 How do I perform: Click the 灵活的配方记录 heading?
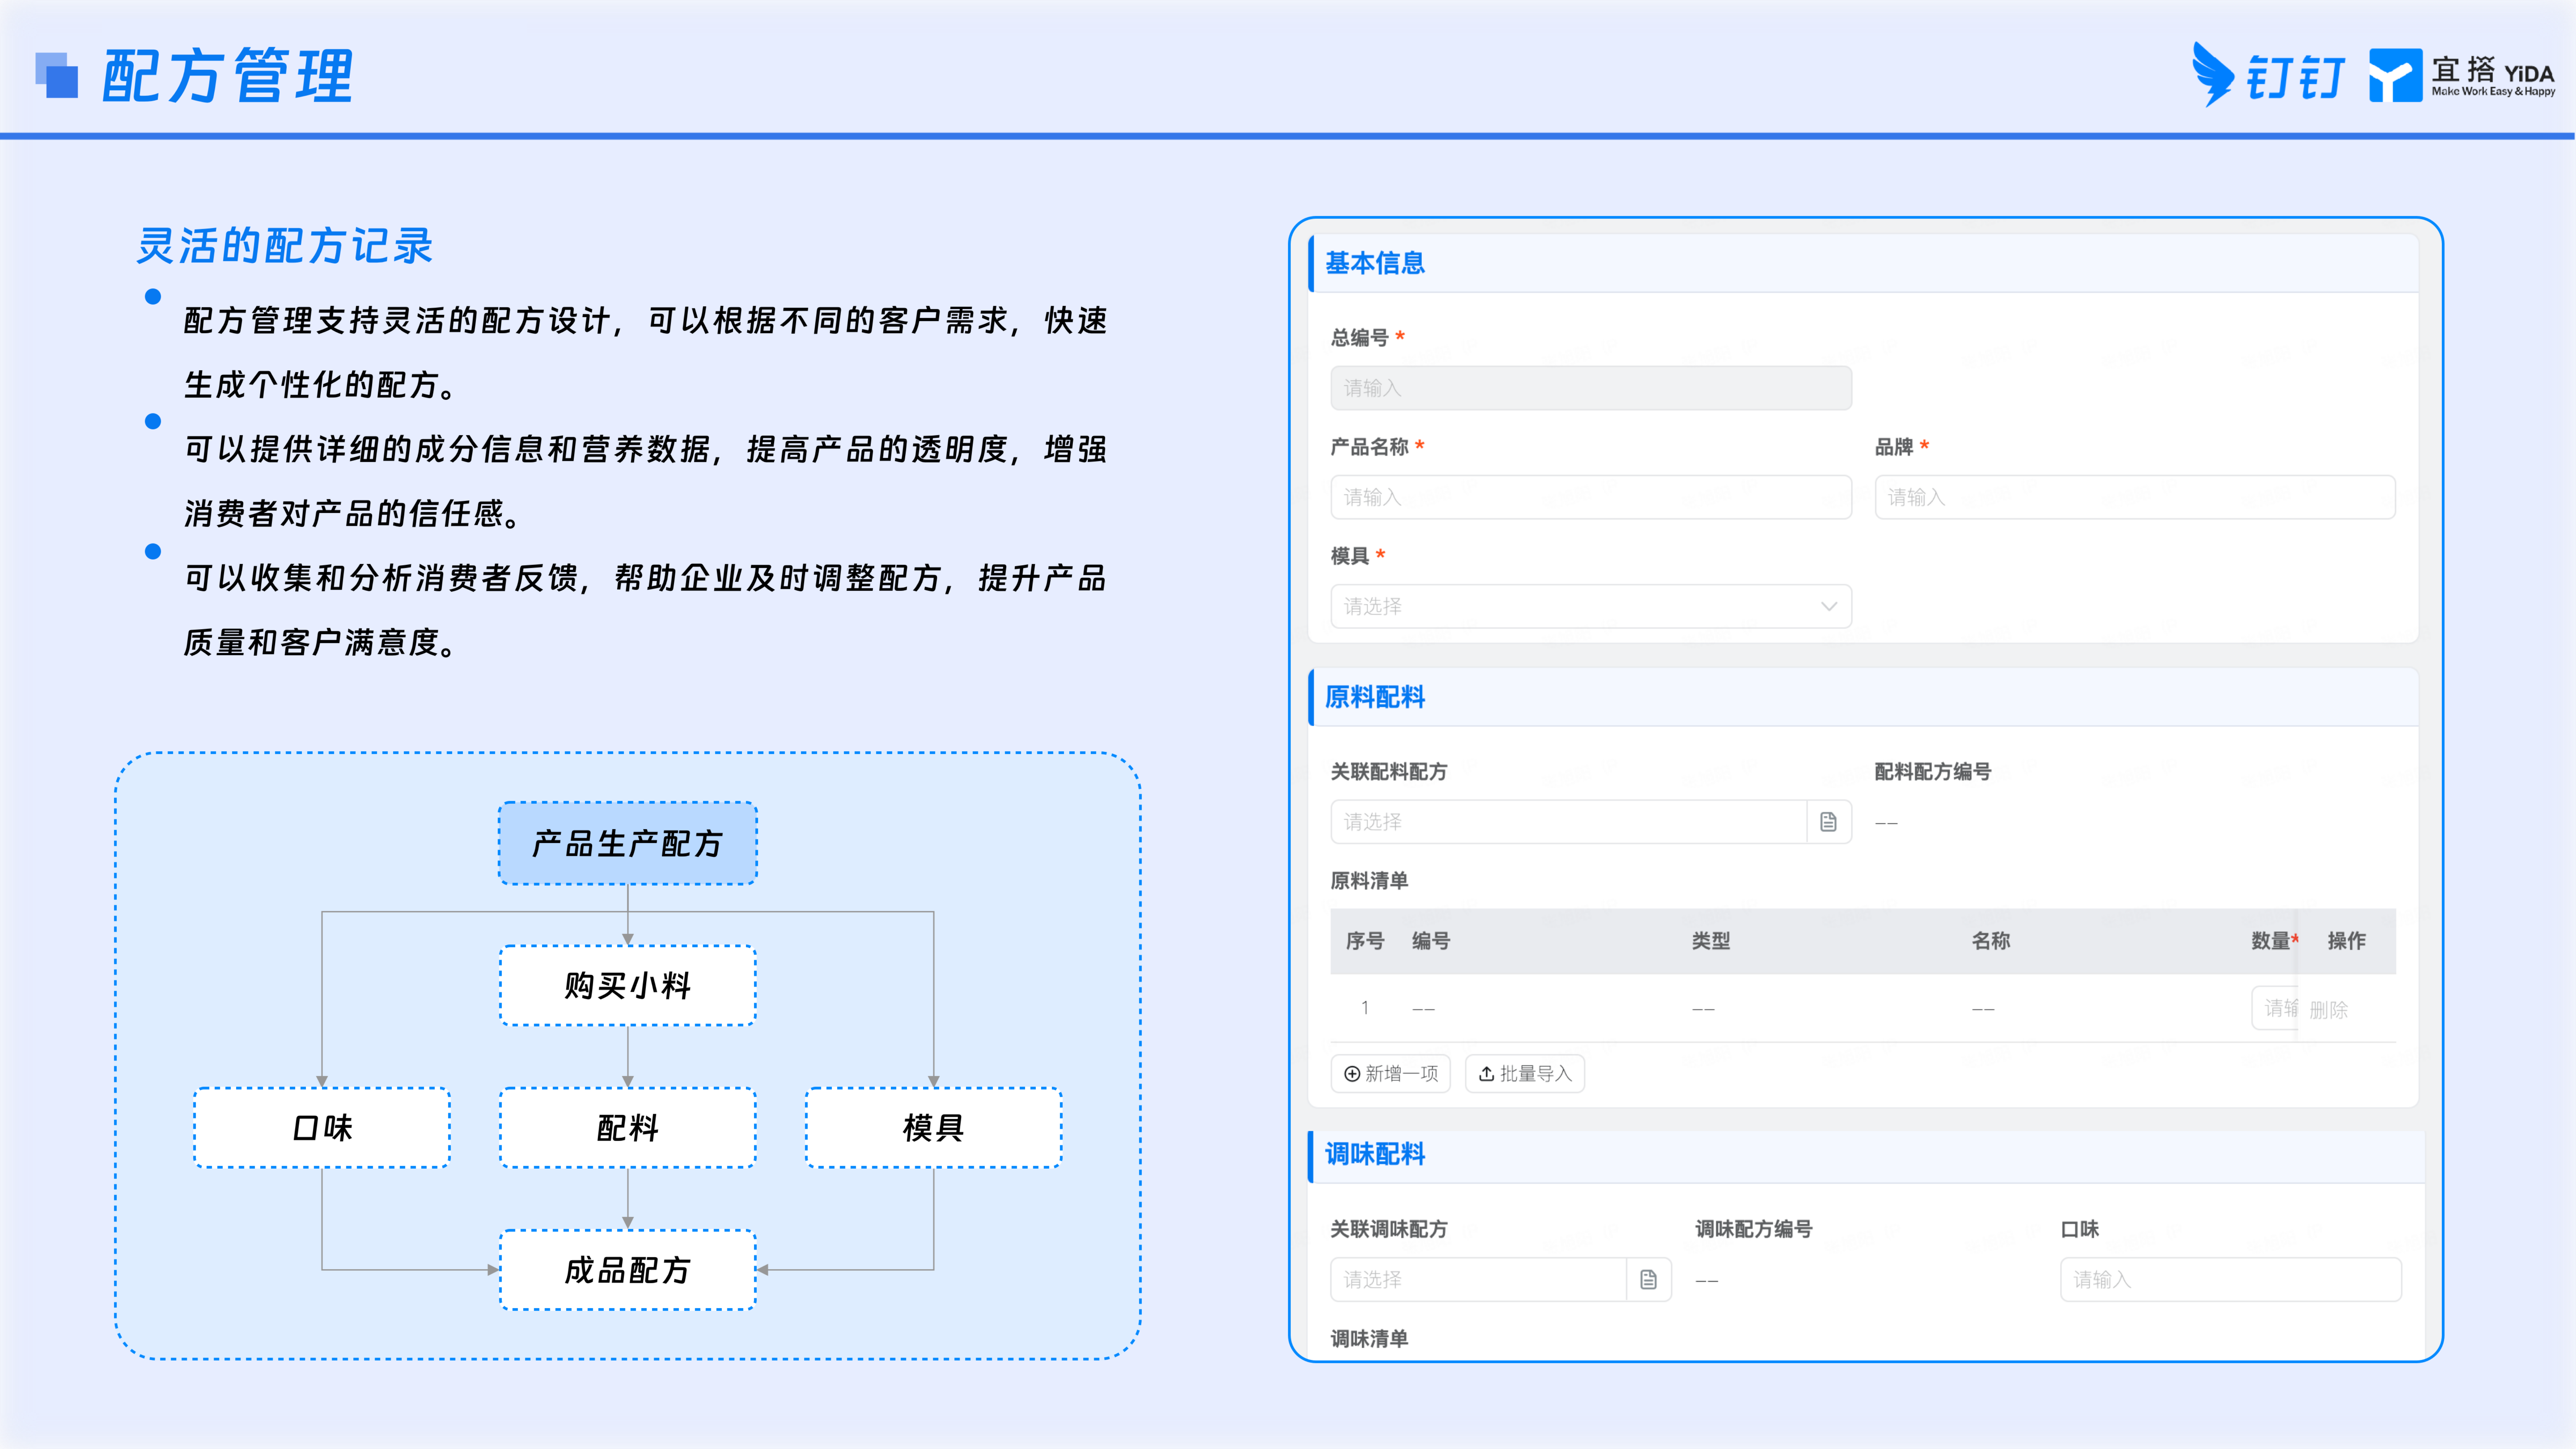point(285,246)
